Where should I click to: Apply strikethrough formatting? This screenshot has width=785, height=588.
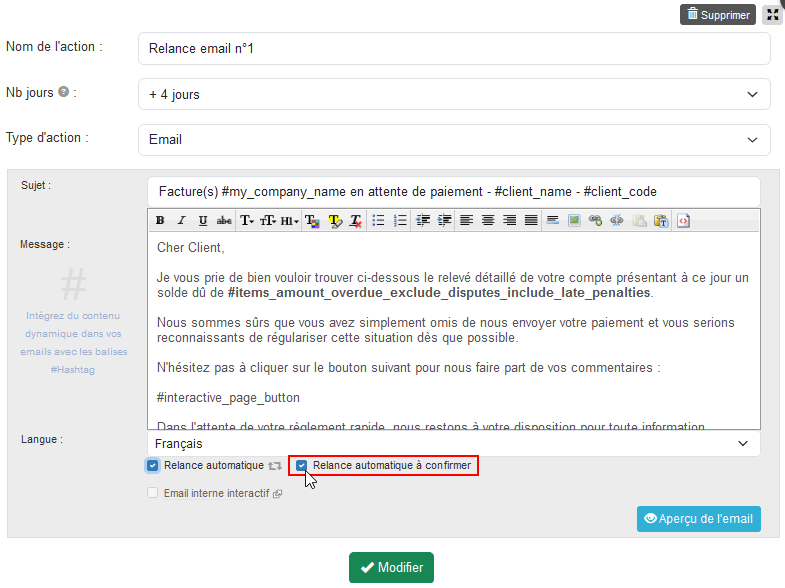pos(224,220)
